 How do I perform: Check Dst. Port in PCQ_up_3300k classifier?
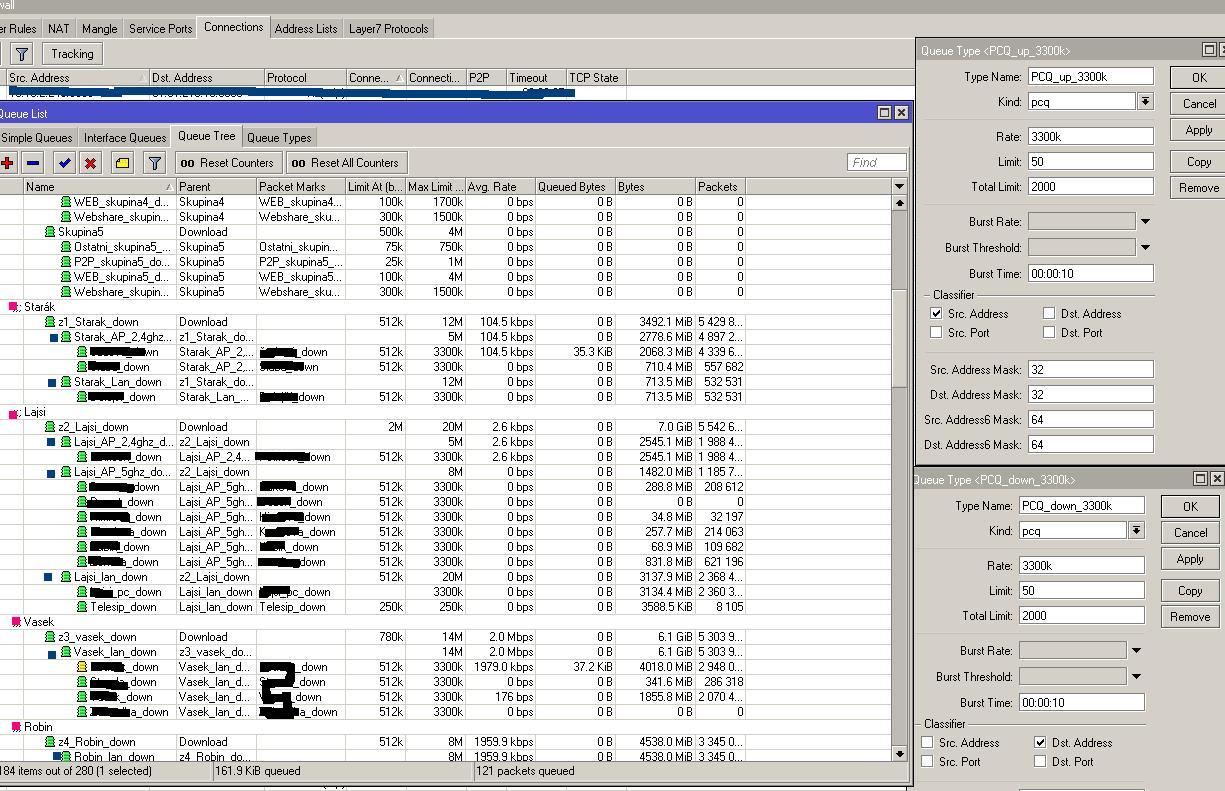(x=1049, y=332)
